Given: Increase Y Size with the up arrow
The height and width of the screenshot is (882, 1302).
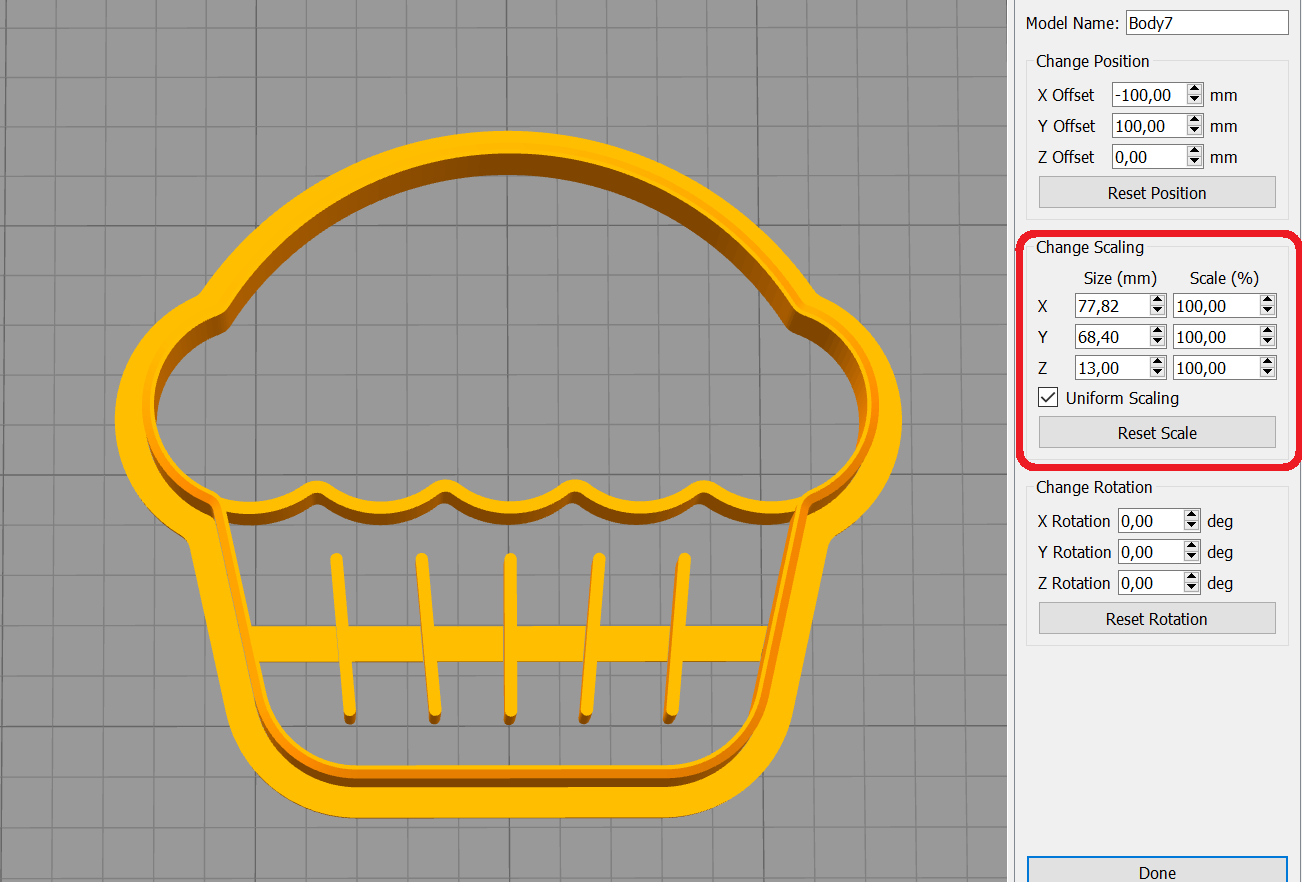Looking at the screenshot, I should 1158,332.
